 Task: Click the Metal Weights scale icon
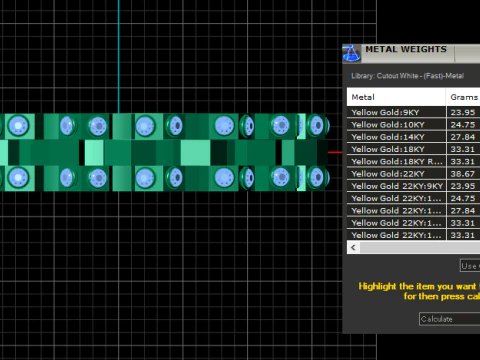tap(351, 54)
